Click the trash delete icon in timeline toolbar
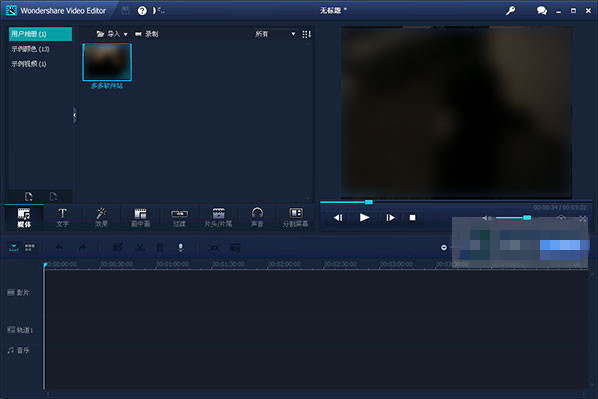Screen dimensions: 598x399 tap(160, 248)
